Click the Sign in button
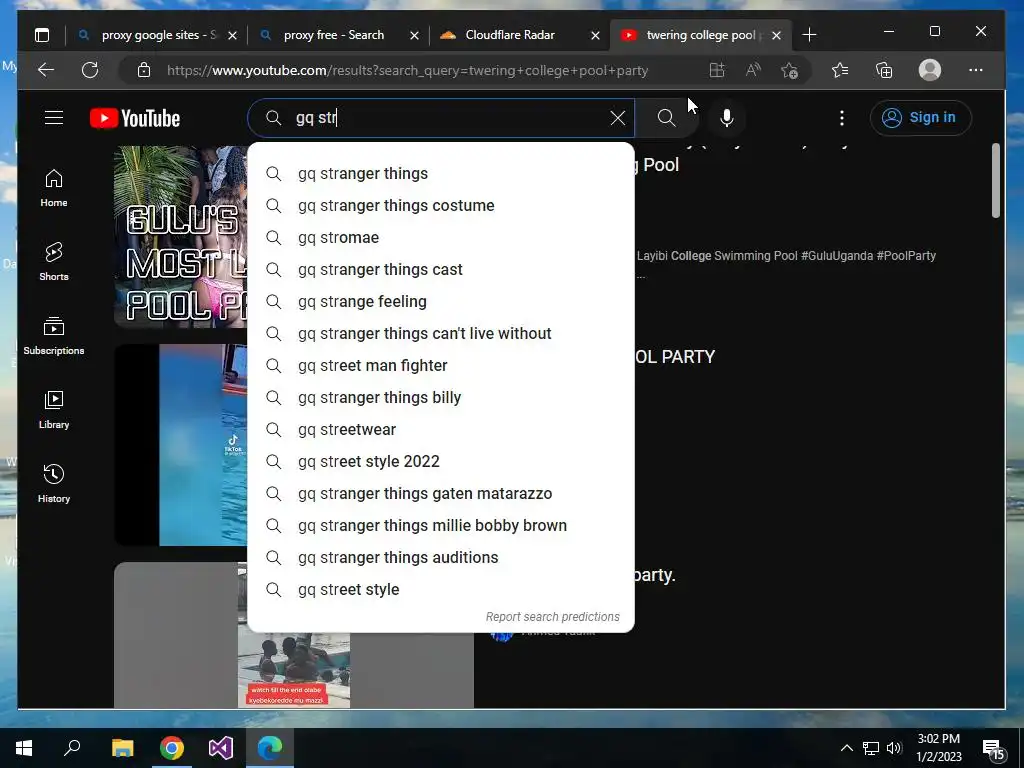 (x=920, y=118)
